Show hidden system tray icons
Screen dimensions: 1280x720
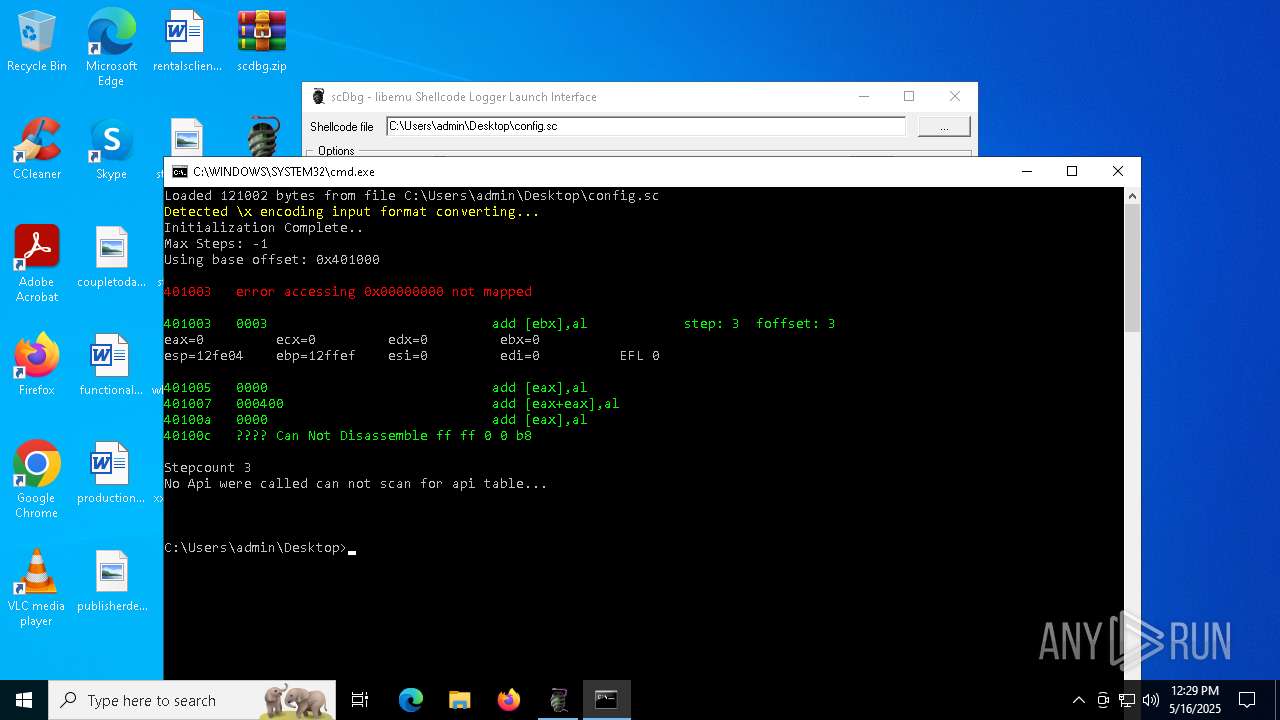click(x=1078, y=700)
